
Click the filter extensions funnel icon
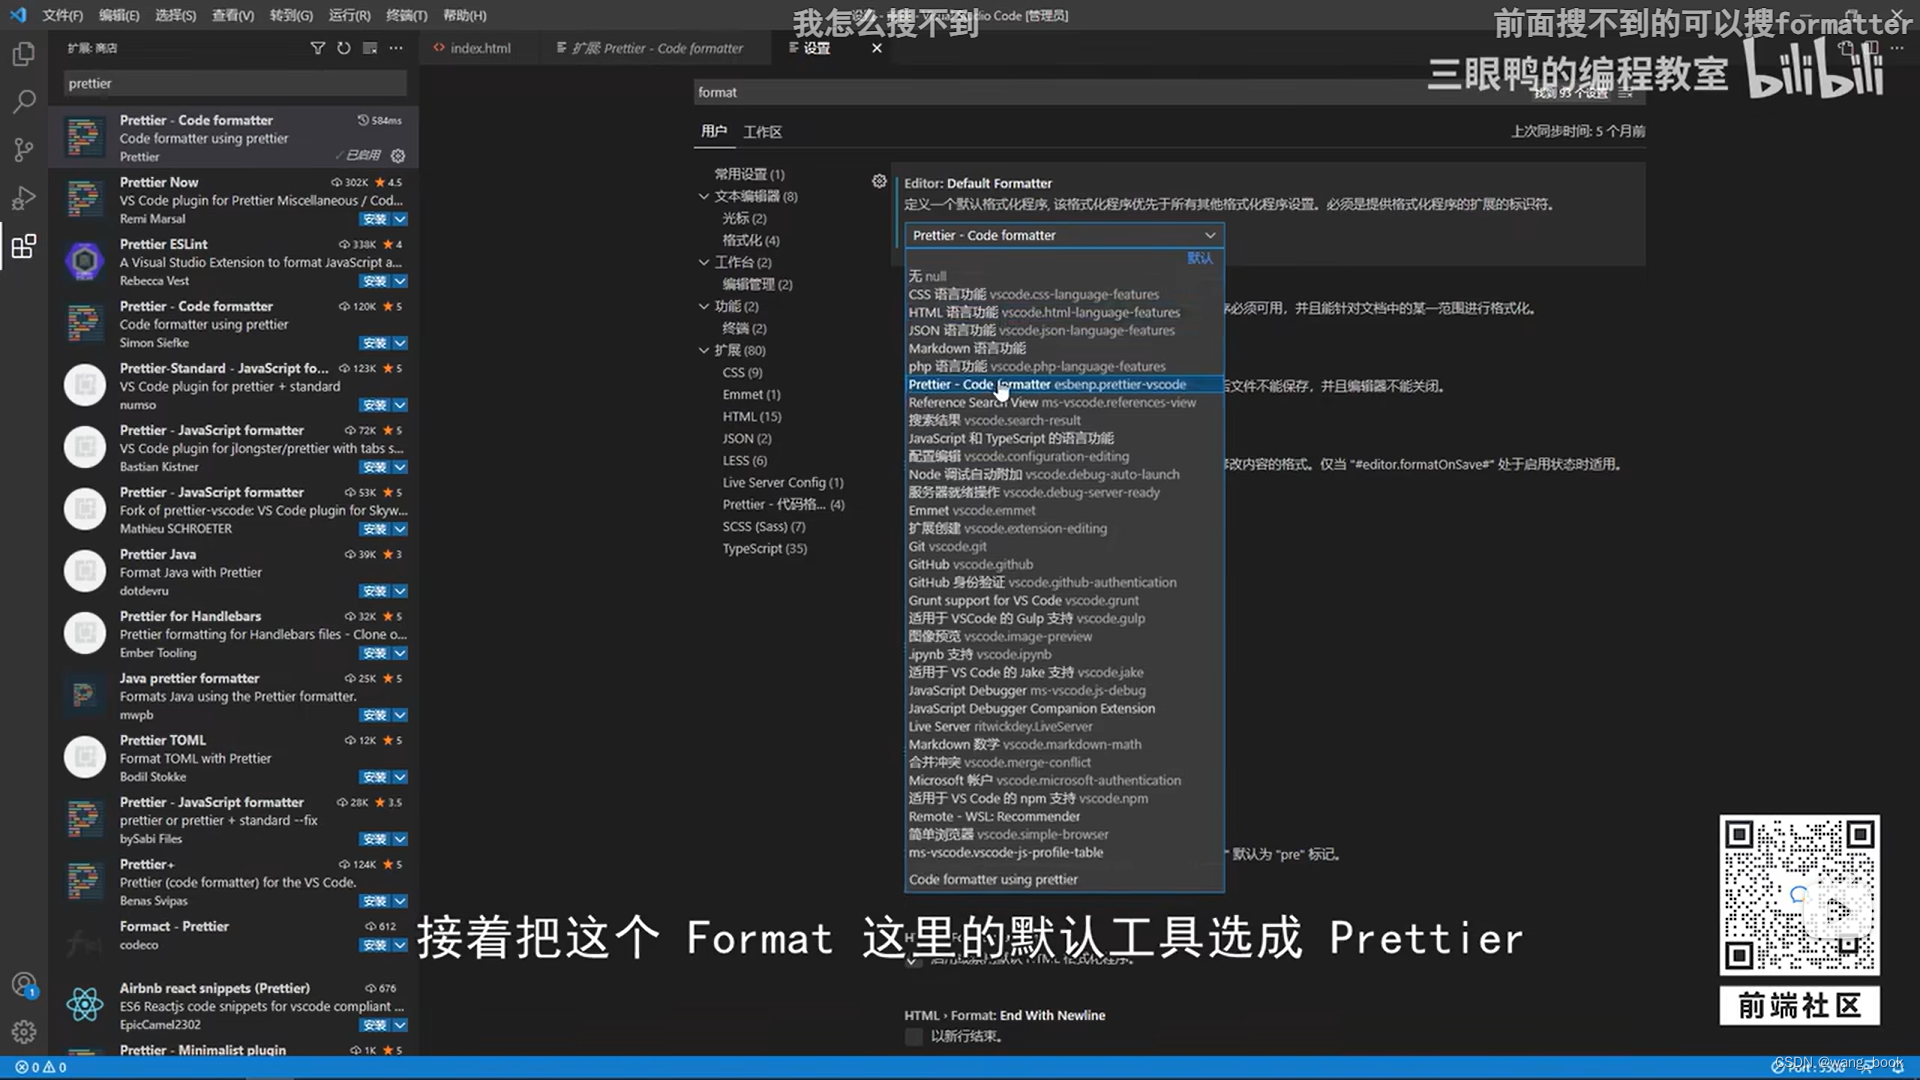coord(318,48)
